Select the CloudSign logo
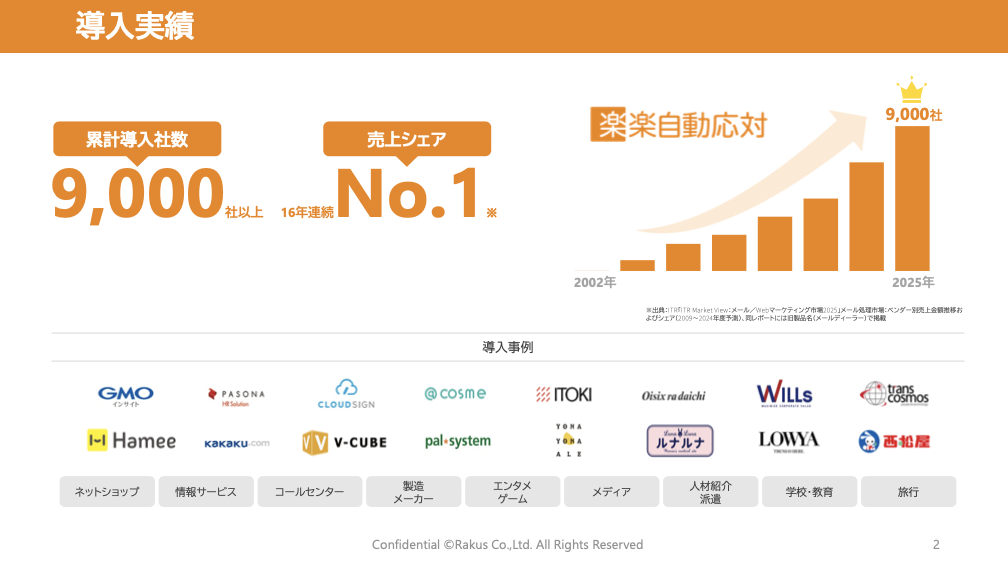 click(346, 394)
